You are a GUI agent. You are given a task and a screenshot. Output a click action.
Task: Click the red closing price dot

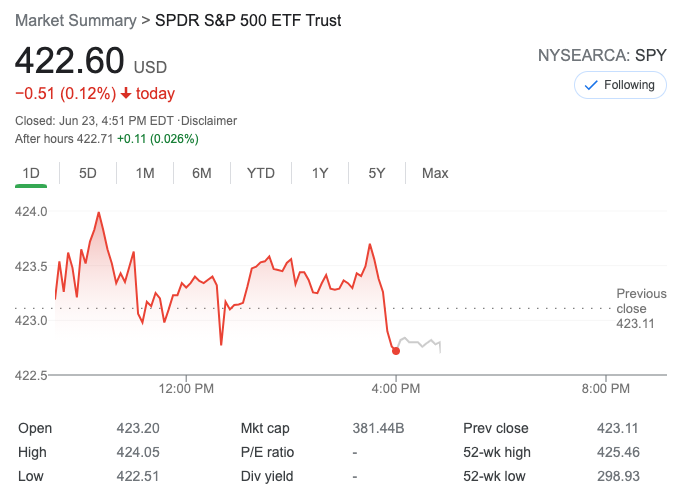tap(396, 350)
